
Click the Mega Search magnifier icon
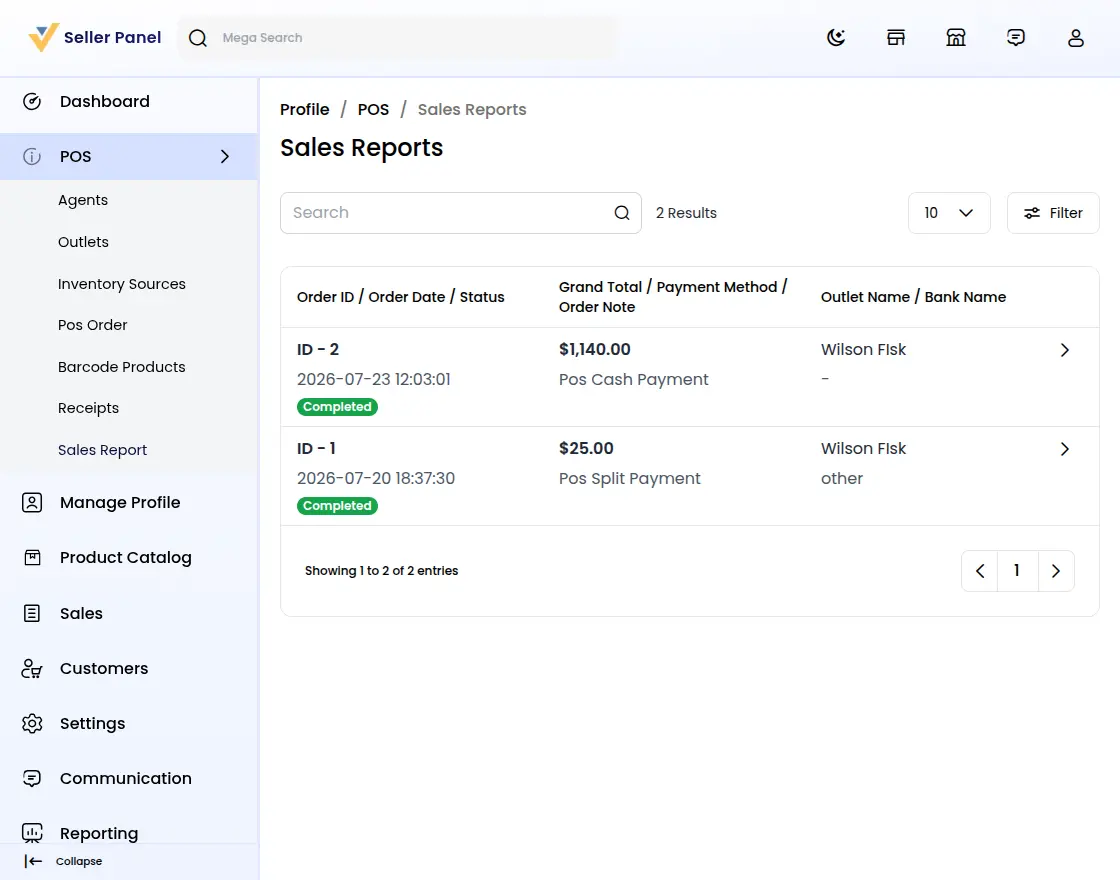click(198, 38)
